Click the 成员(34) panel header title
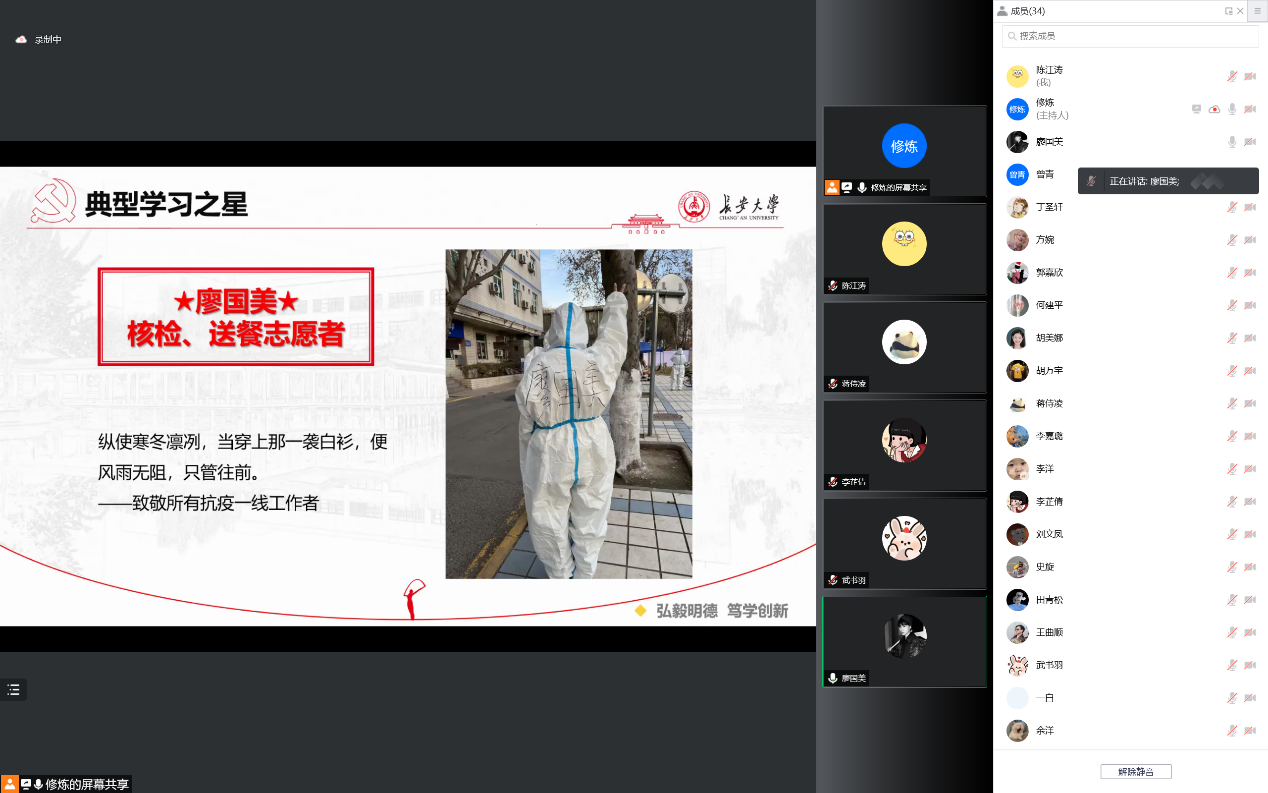Image resolution: width=1268 pixels, height=793 pixels. pyautogui.click(x=1027, y=11)
